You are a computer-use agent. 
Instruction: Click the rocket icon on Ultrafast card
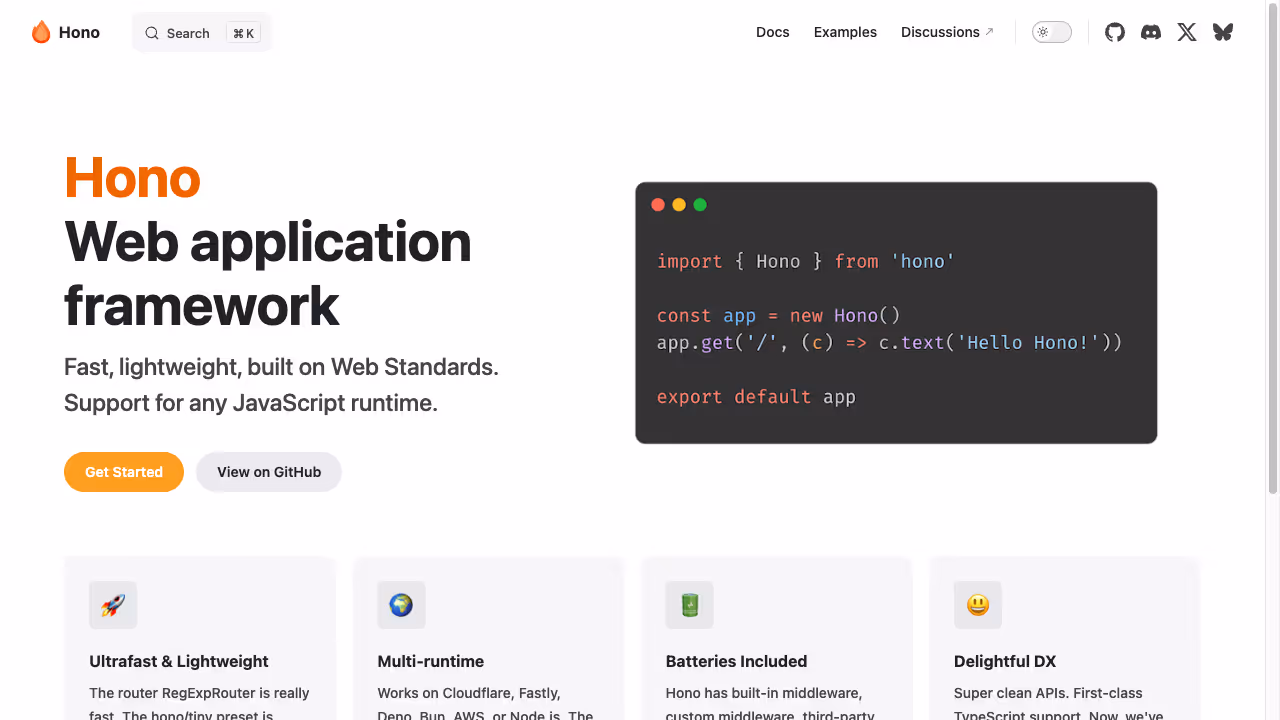113,605
